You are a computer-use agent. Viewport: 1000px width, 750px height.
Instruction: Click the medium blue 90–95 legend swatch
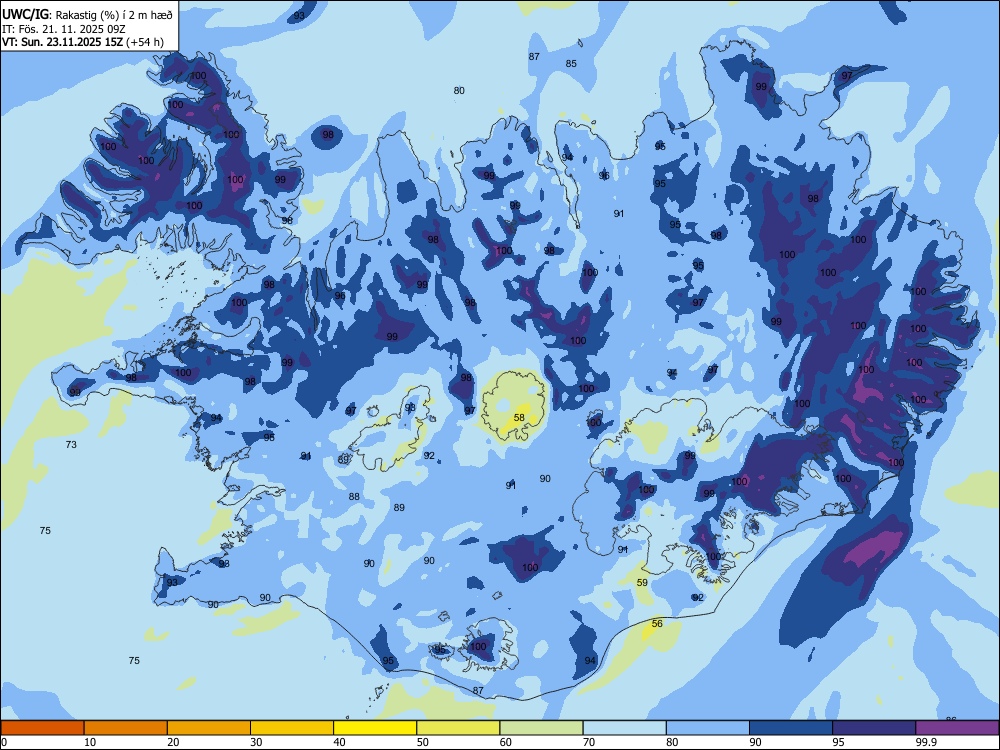(791, 728)
